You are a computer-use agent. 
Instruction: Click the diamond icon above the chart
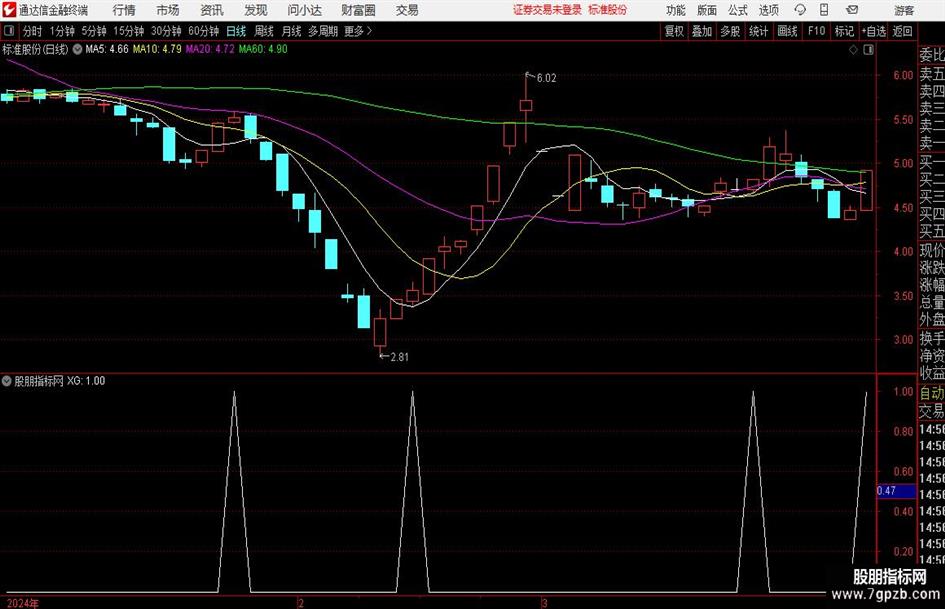click(x=853, y=50)
